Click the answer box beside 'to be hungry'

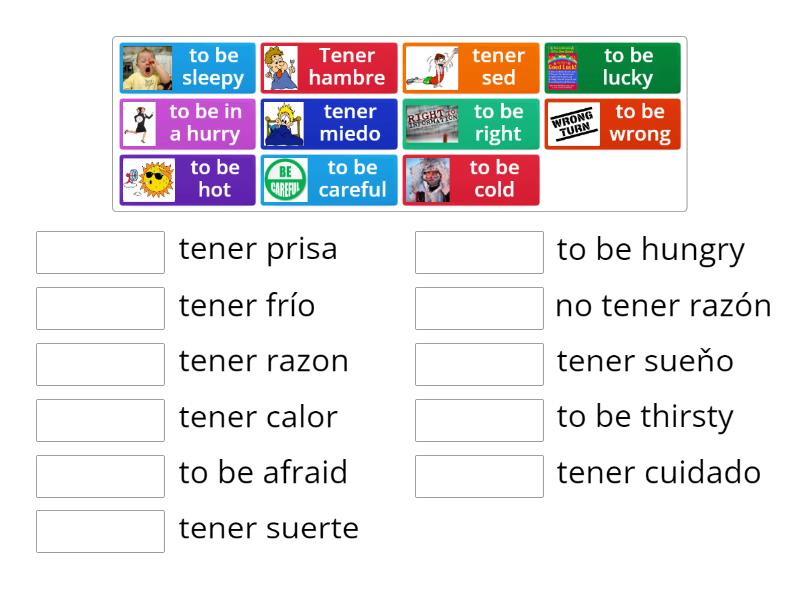[479, 253]
